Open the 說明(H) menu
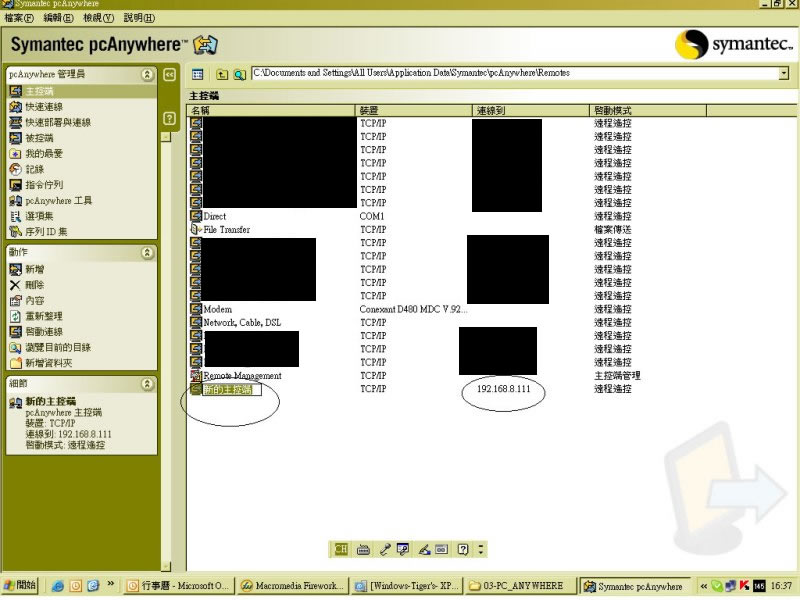 click(x=139, y=18)
